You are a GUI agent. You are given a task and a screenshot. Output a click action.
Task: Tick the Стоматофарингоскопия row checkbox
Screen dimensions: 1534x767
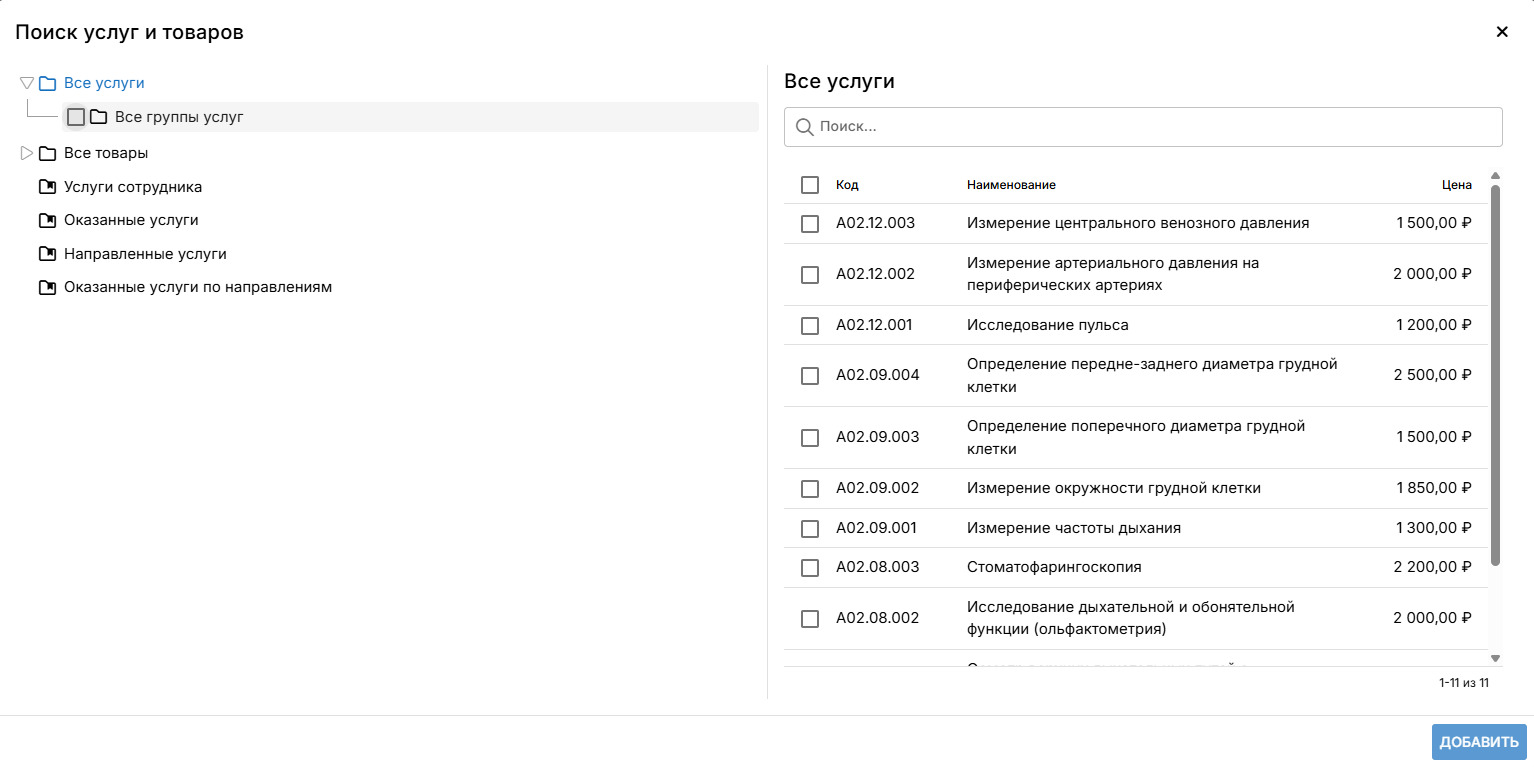810,567
